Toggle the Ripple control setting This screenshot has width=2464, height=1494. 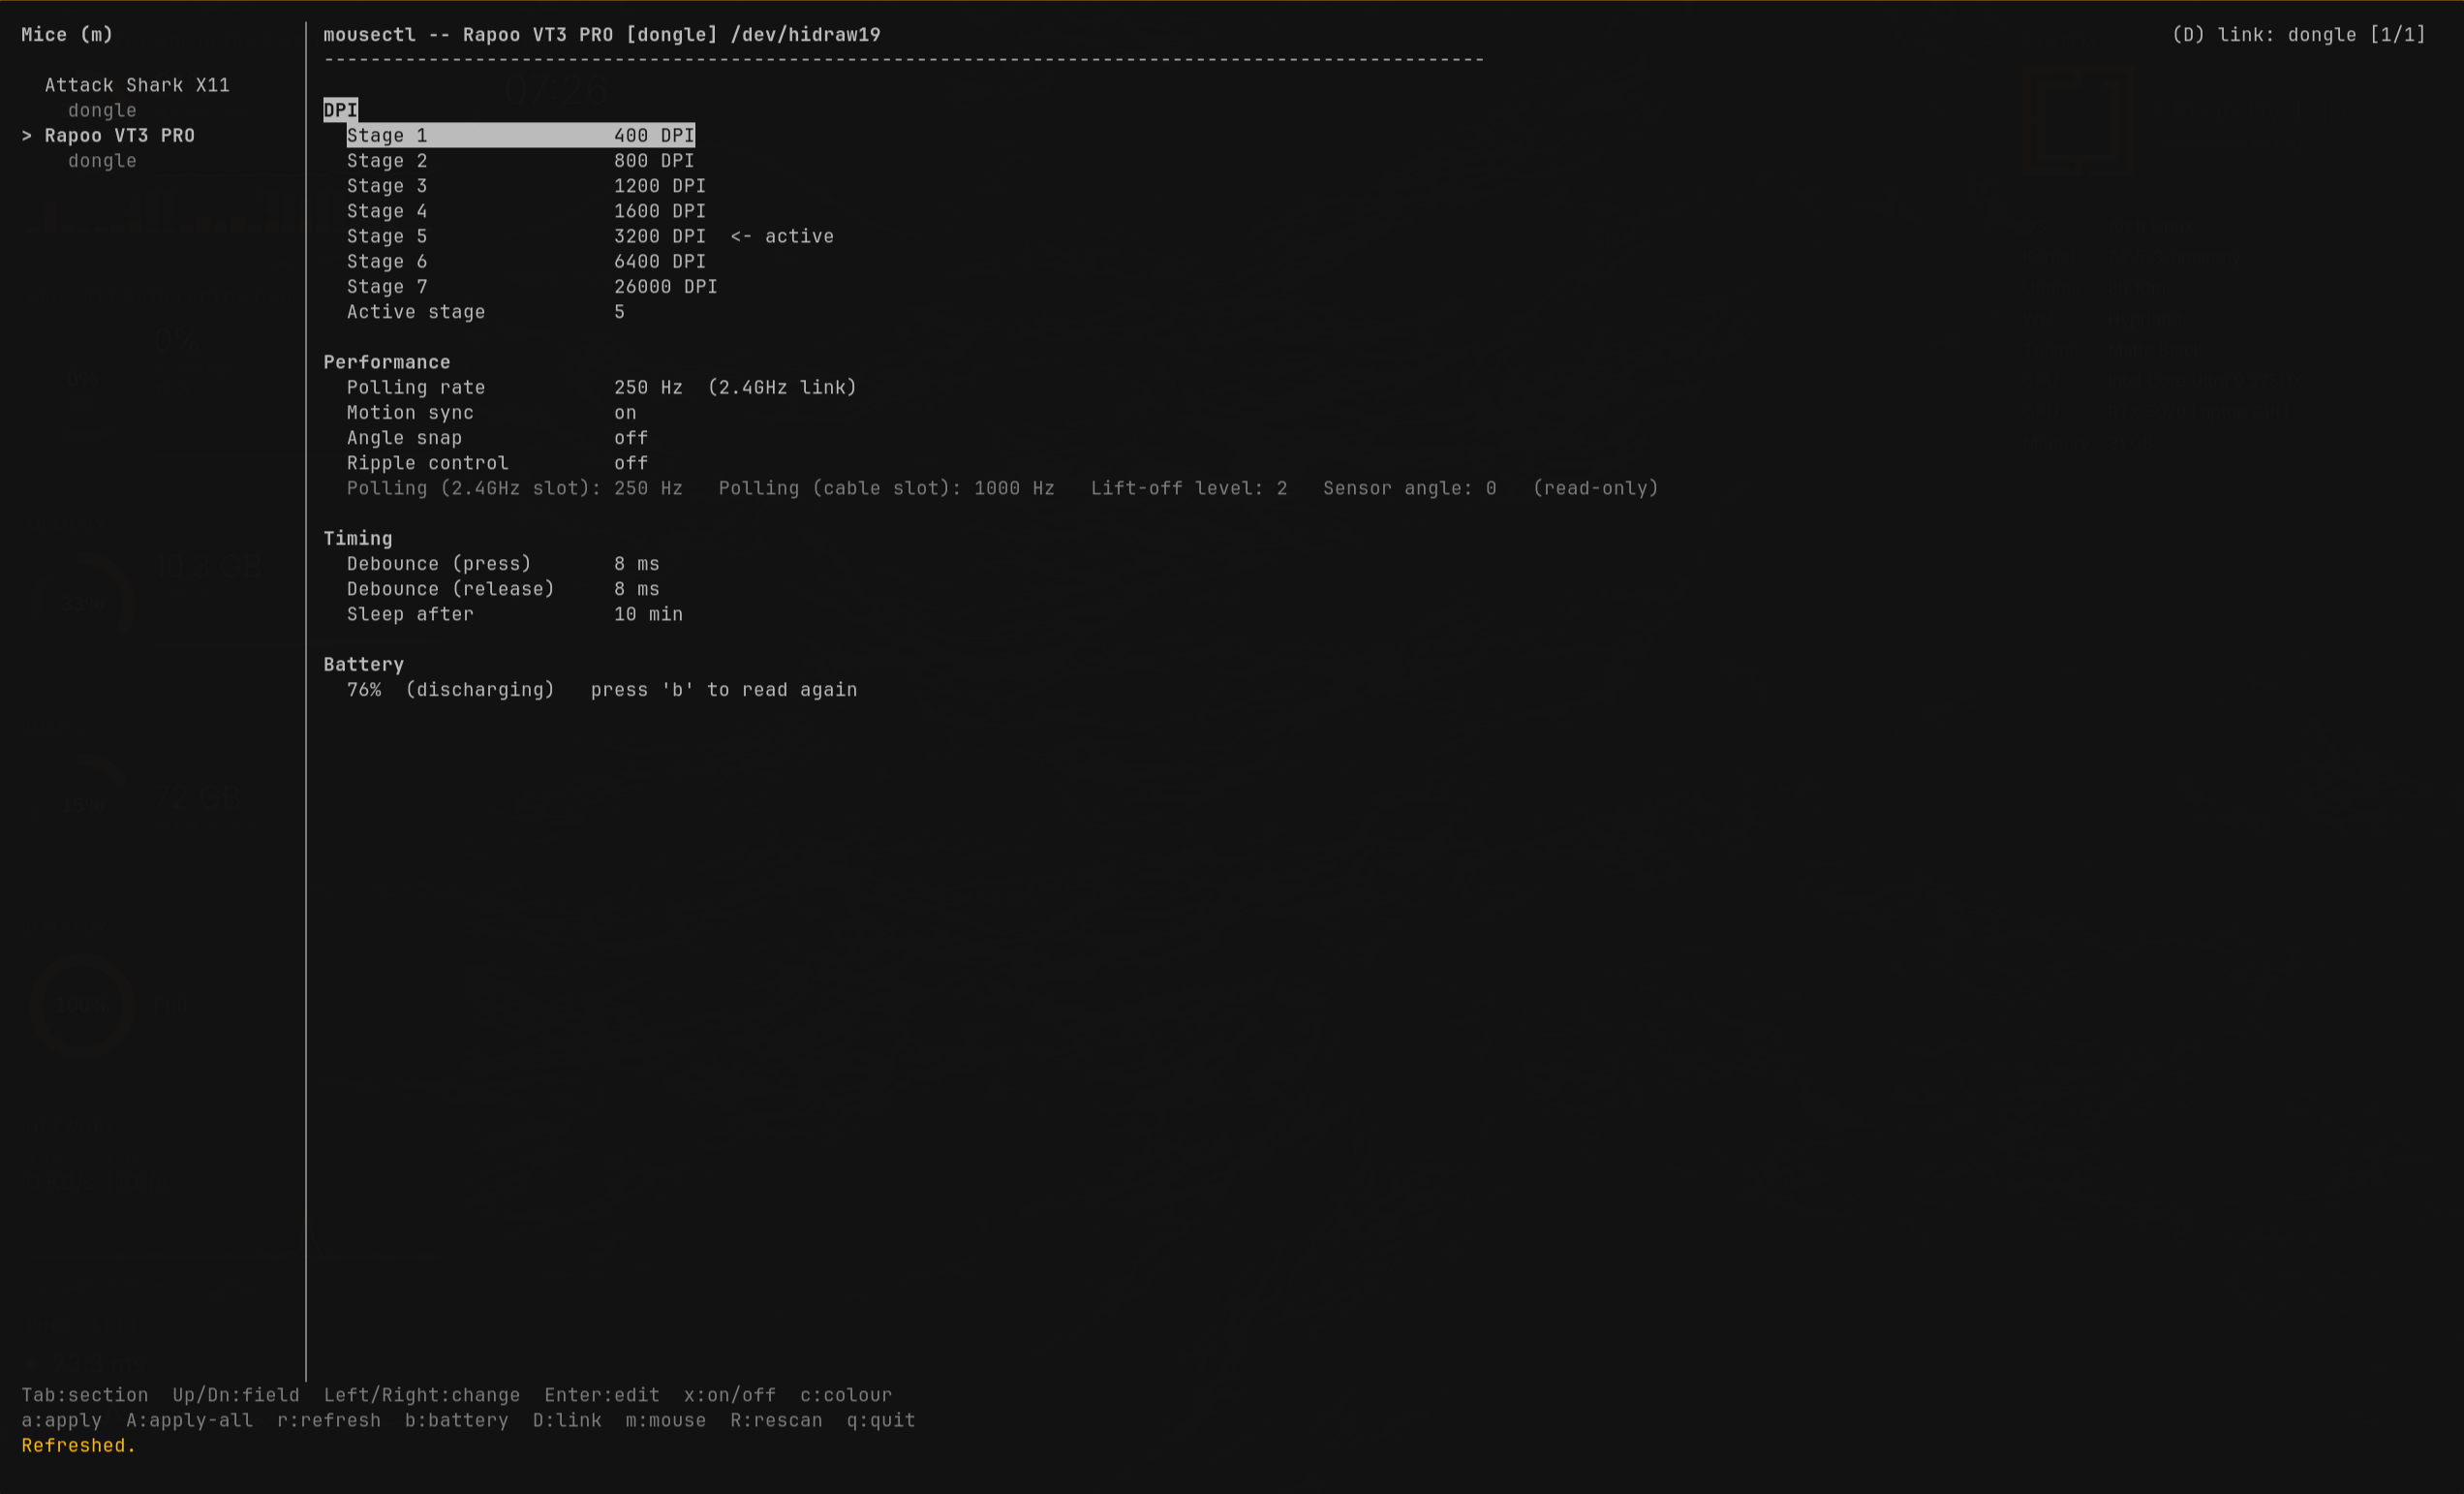(497, 463)
